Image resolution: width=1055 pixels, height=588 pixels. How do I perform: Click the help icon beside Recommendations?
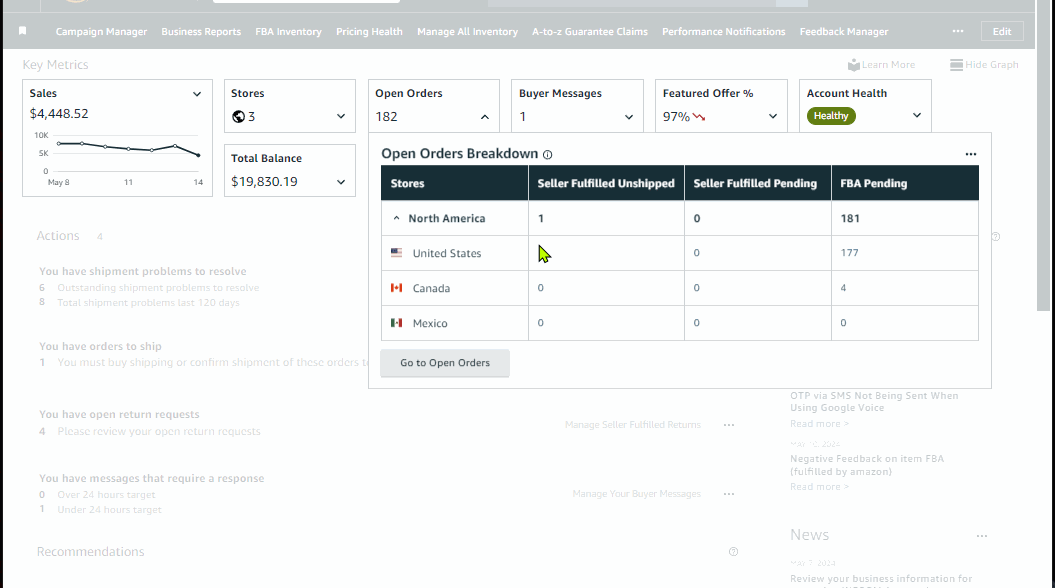[733, 552]
